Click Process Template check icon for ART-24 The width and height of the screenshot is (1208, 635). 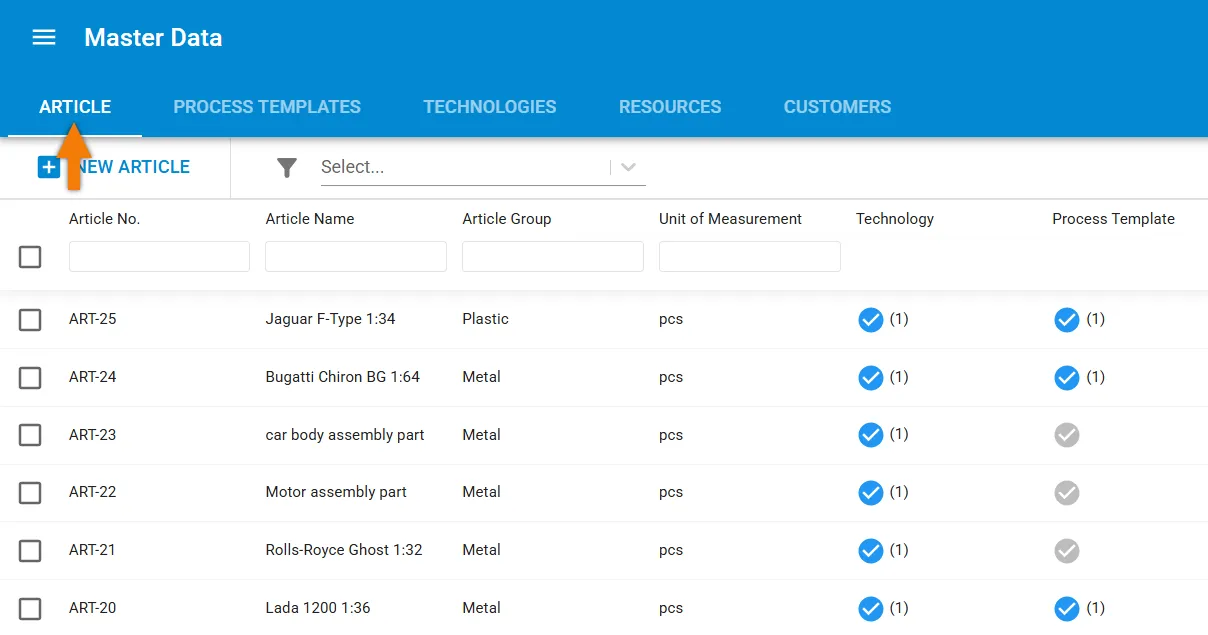(x=1067, y=378)
